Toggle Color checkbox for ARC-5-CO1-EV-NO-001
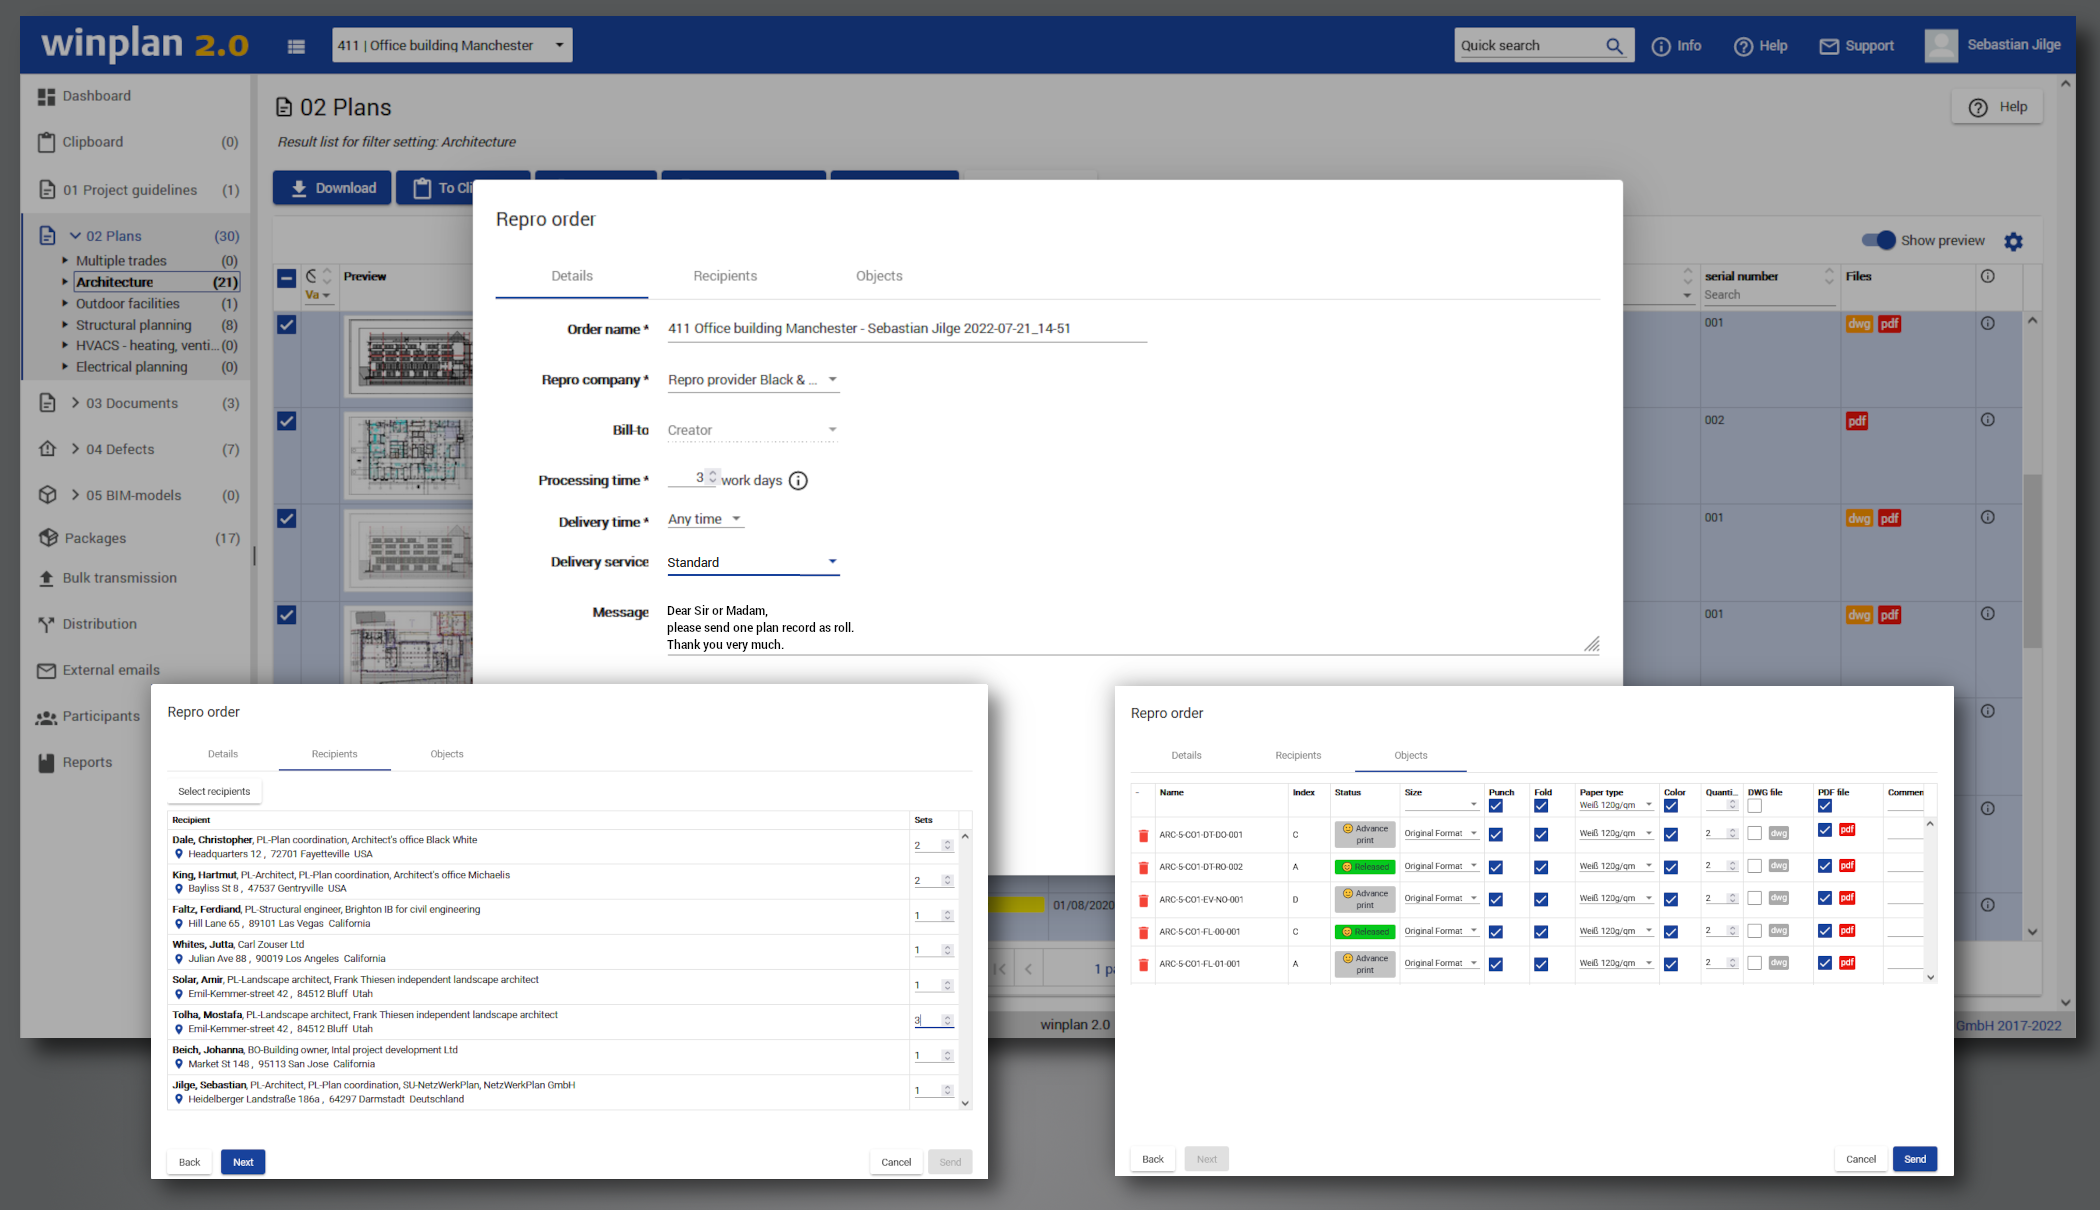2100x1210 pixels. (x=1671, y=899)
